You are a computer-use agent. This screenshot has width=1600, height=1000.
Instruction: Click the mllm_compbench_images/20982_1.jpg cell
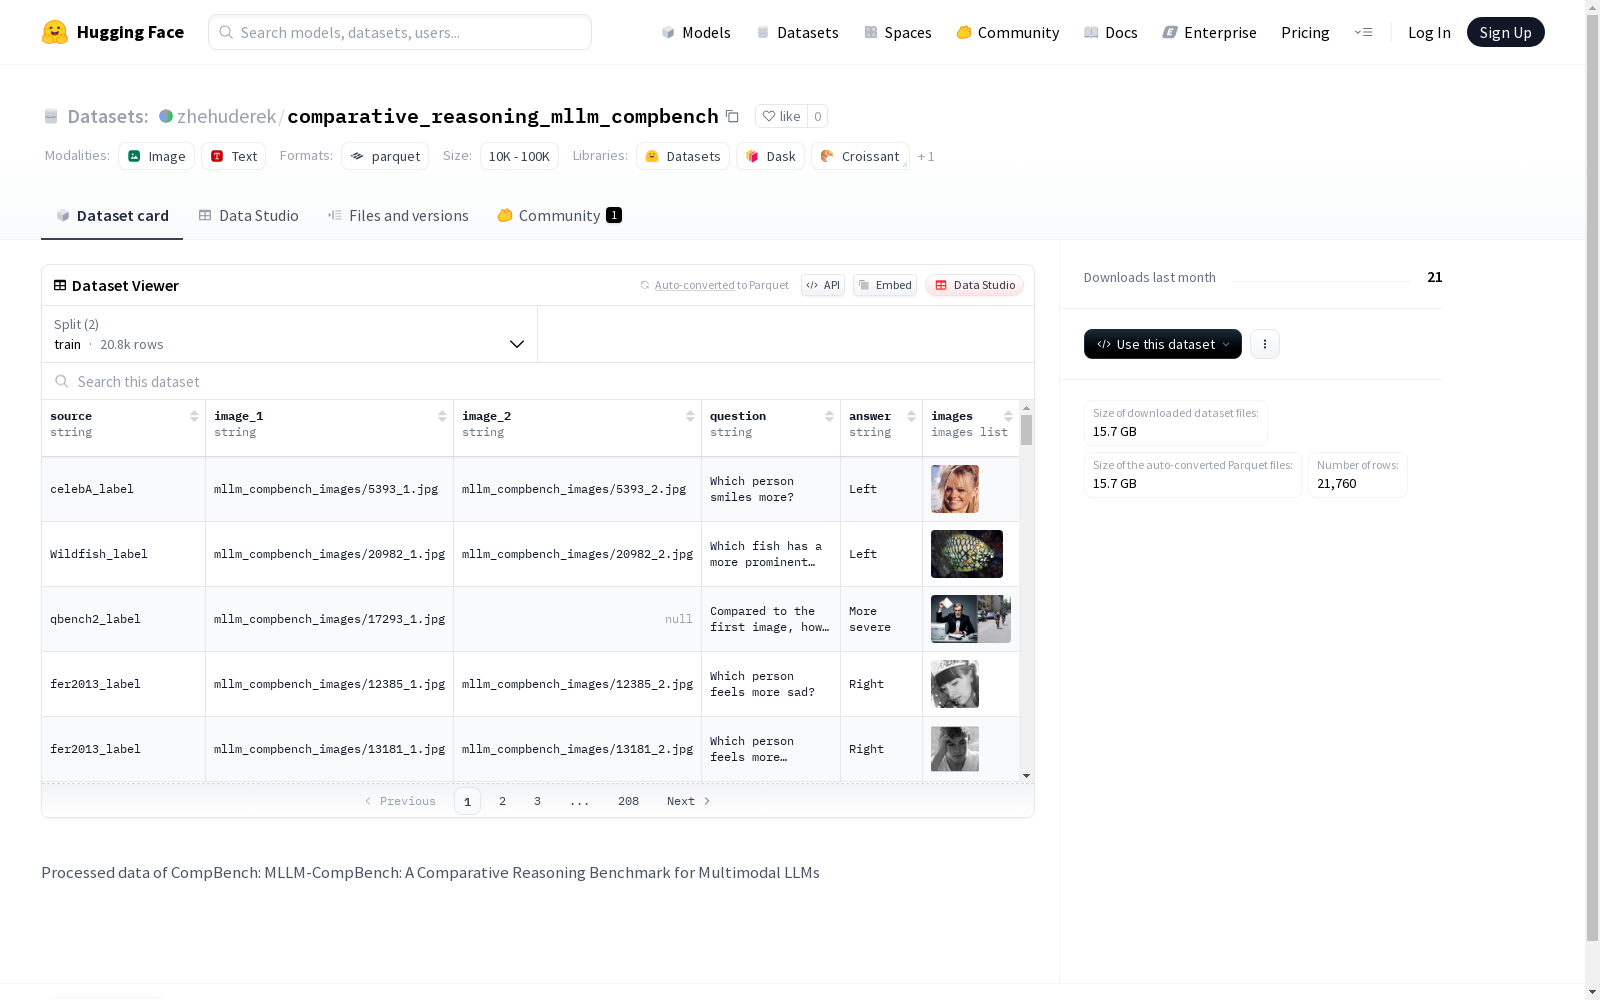pos(329,554)
